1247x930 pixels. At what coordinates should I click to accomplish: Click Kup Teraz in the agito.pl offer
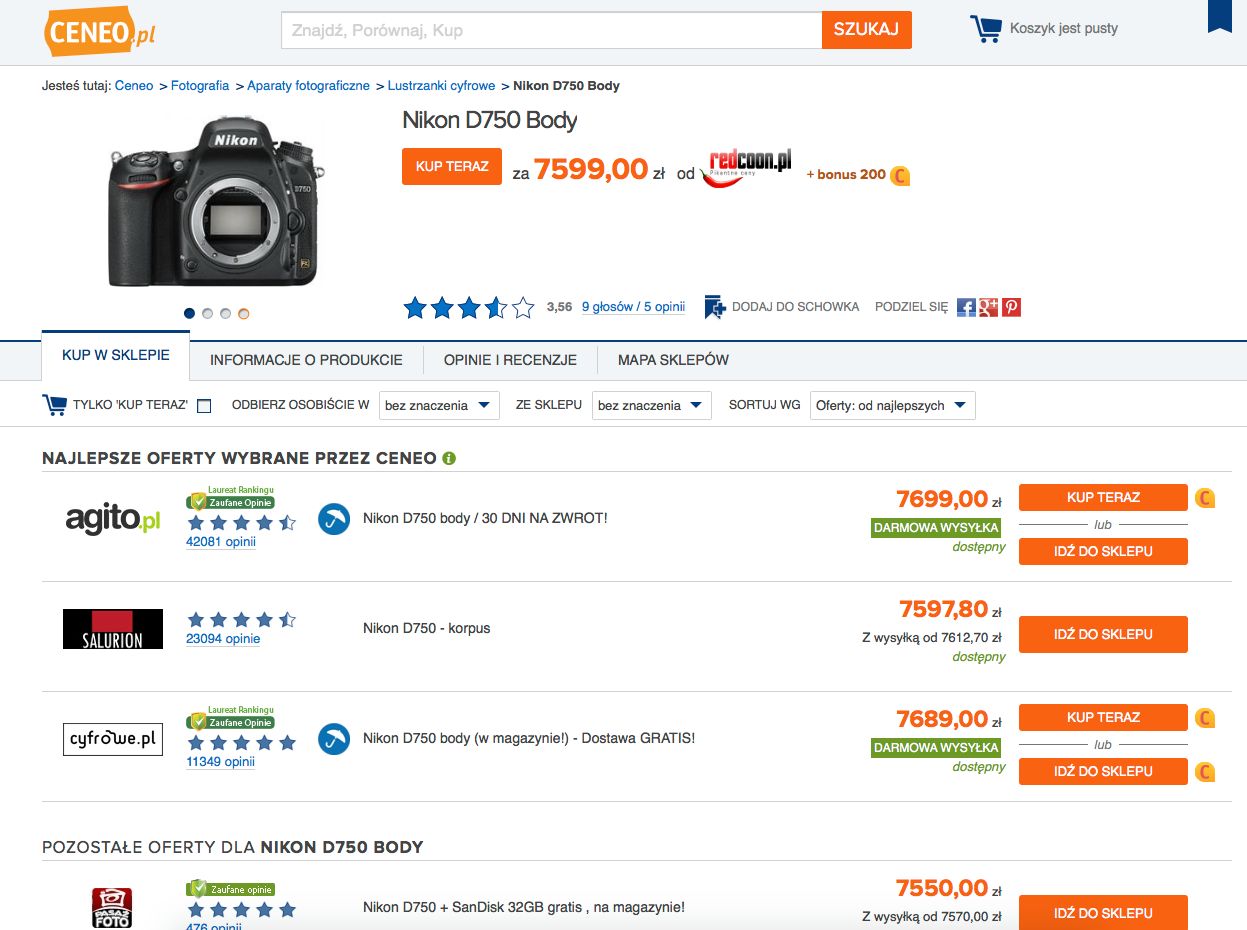[x=1103, y=497]
